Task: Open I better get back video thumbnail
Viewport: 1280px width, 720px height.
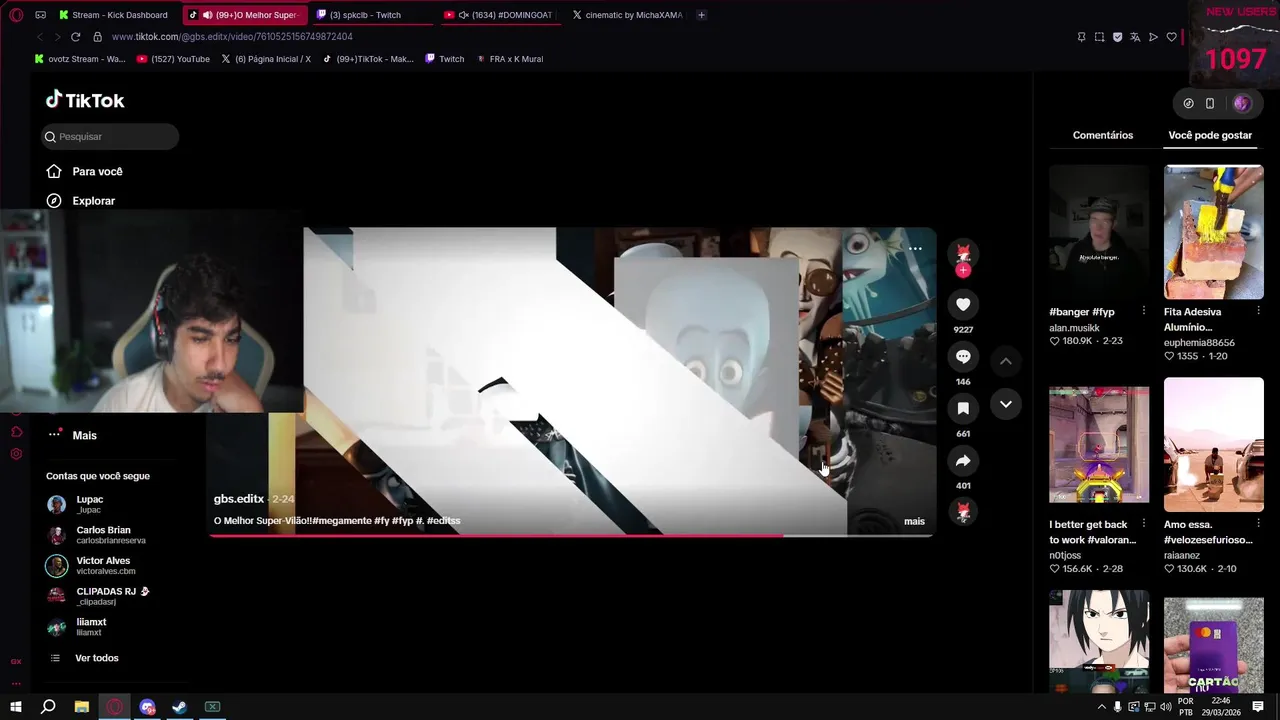Action: click(x=1099, y=444)
